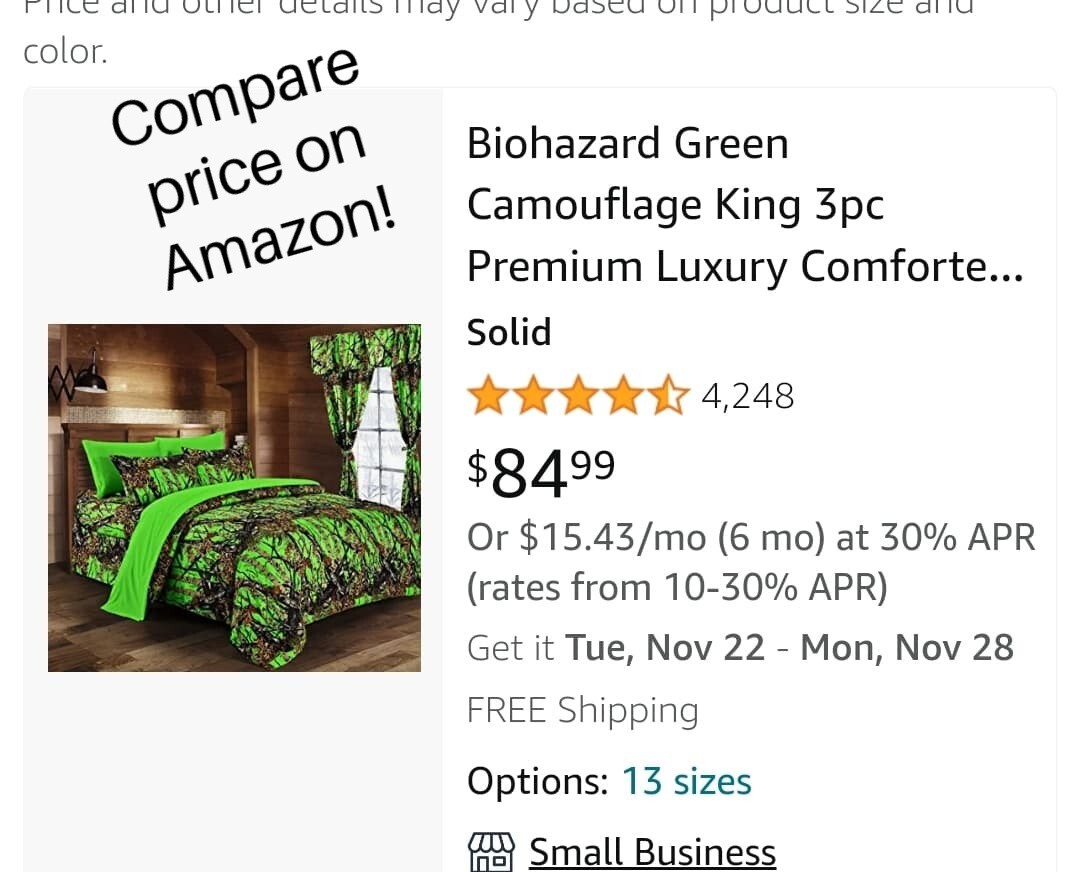Viewport: 1080px width, 872px height.
Task: Click the Small Business storefront icon
Action: point(490,849)
